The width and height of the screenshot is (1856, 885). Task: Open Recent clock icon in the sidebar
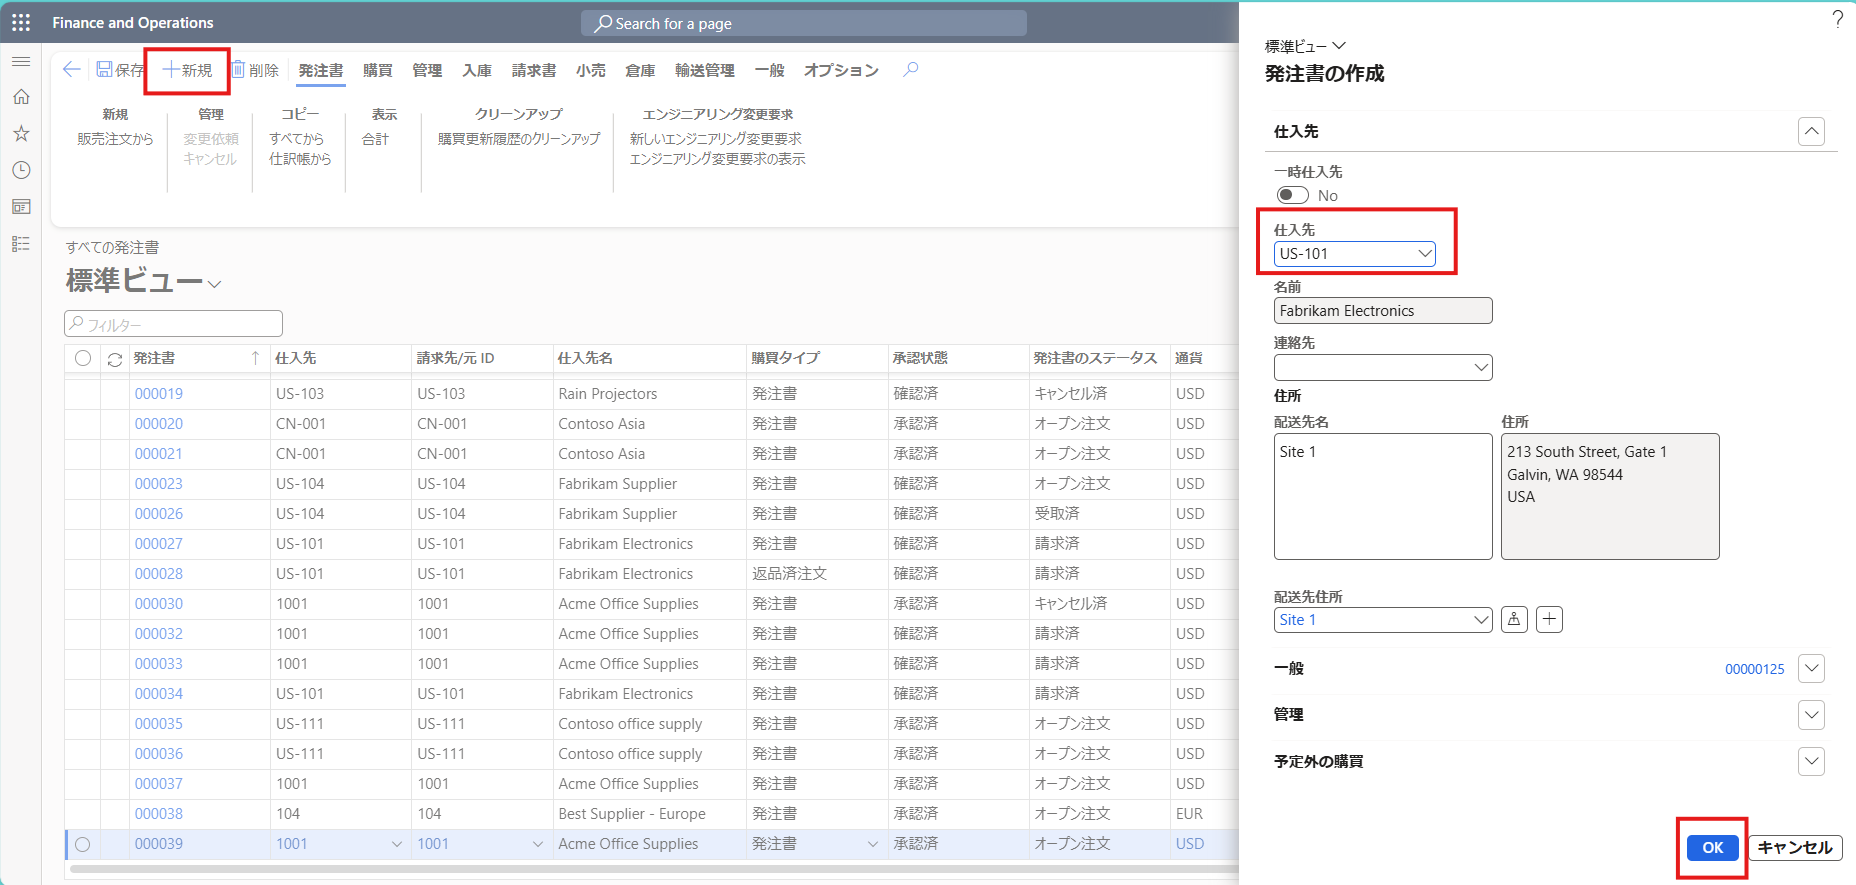coord(21,170)
